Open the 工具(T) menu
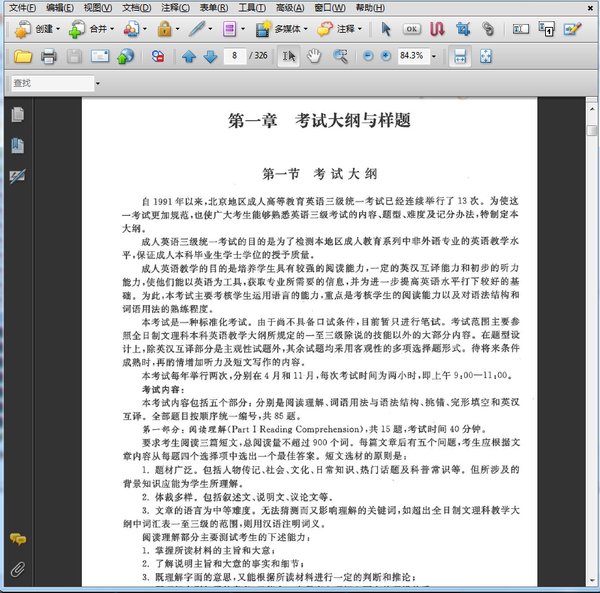 (252, 8)
